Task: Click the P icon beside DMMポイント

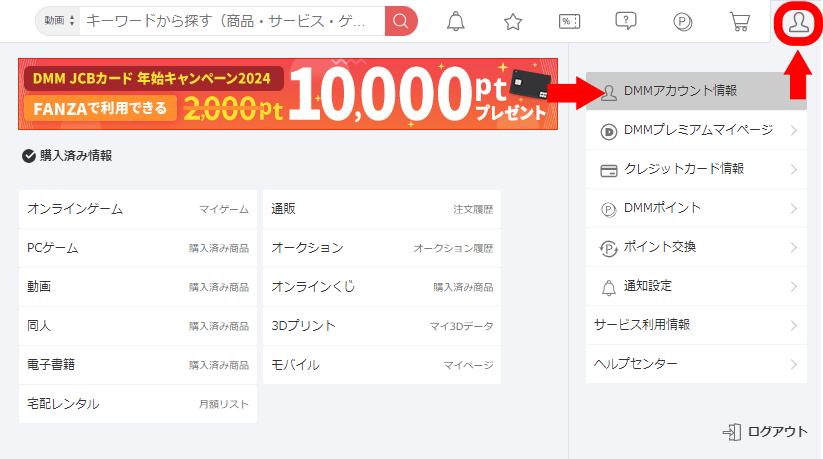Action: (608, 210)
